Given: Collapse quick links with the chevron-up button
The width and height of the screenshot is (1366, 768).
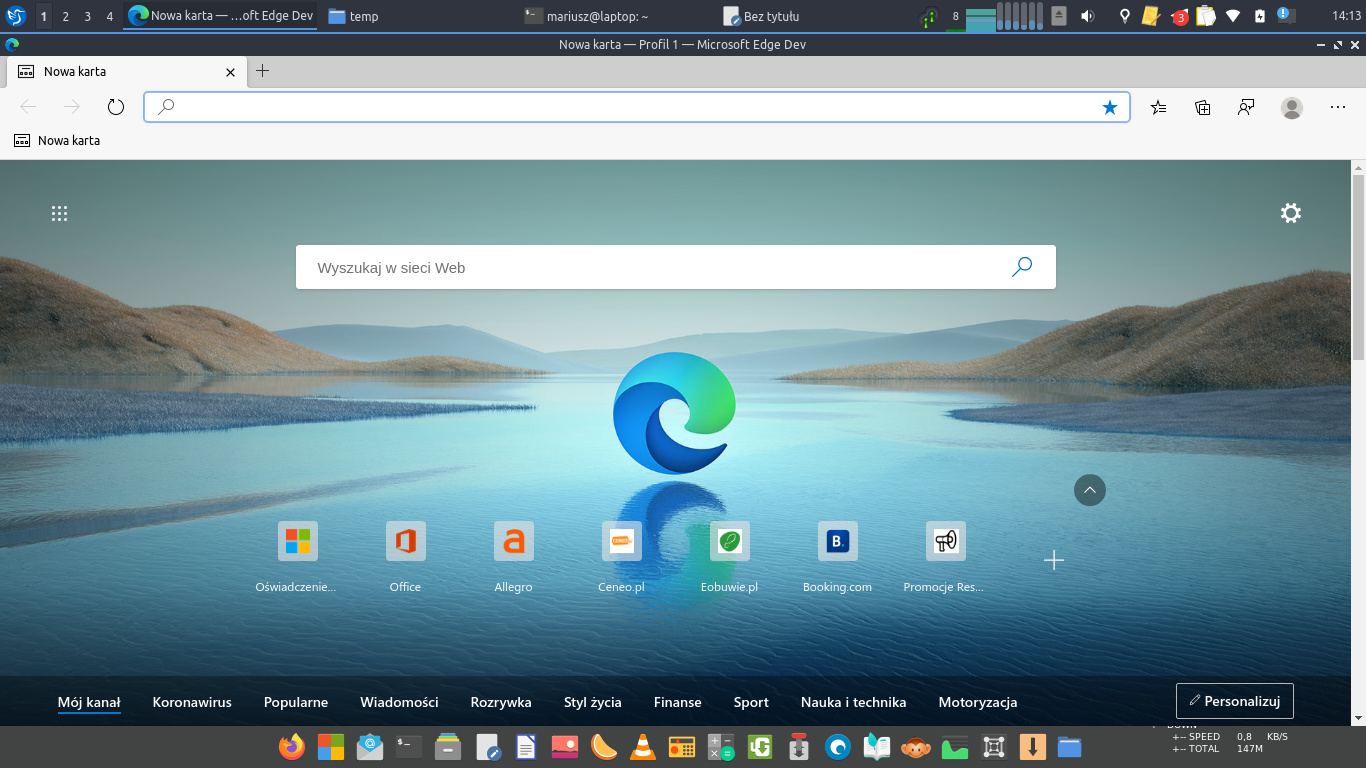Looking at the screenshot, I should point(1089,490).
